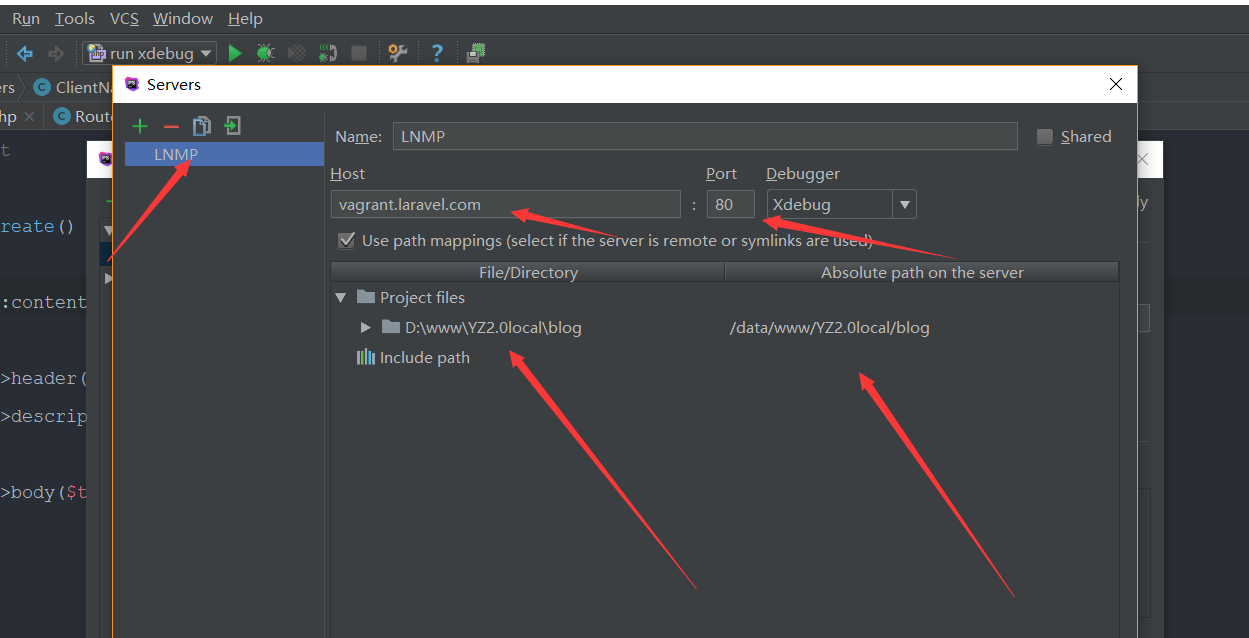Click the /data/www/YZ2.0local/blog server path cell
1249x638 pixels.
pos(830,327)
